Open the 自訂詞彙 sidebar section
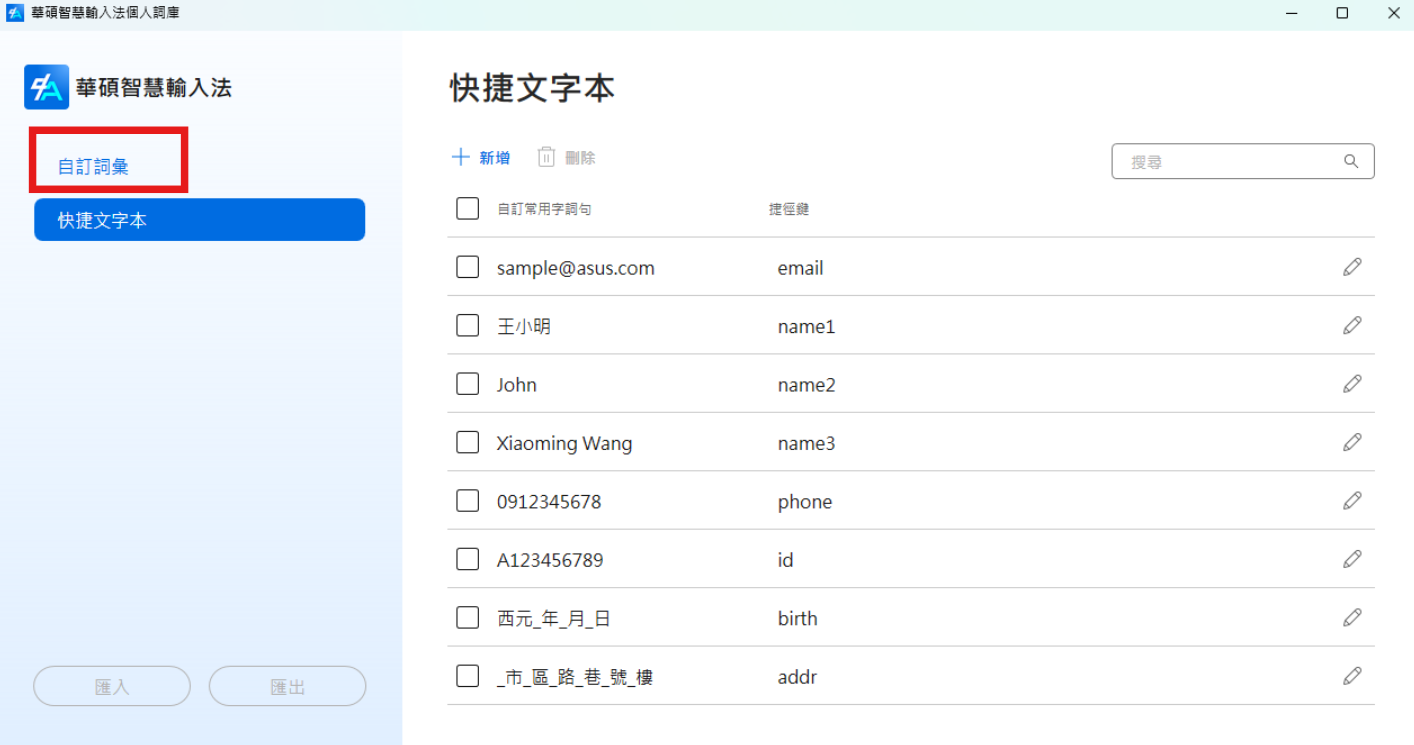1414x745 pixels. click(x=93, y=167)
